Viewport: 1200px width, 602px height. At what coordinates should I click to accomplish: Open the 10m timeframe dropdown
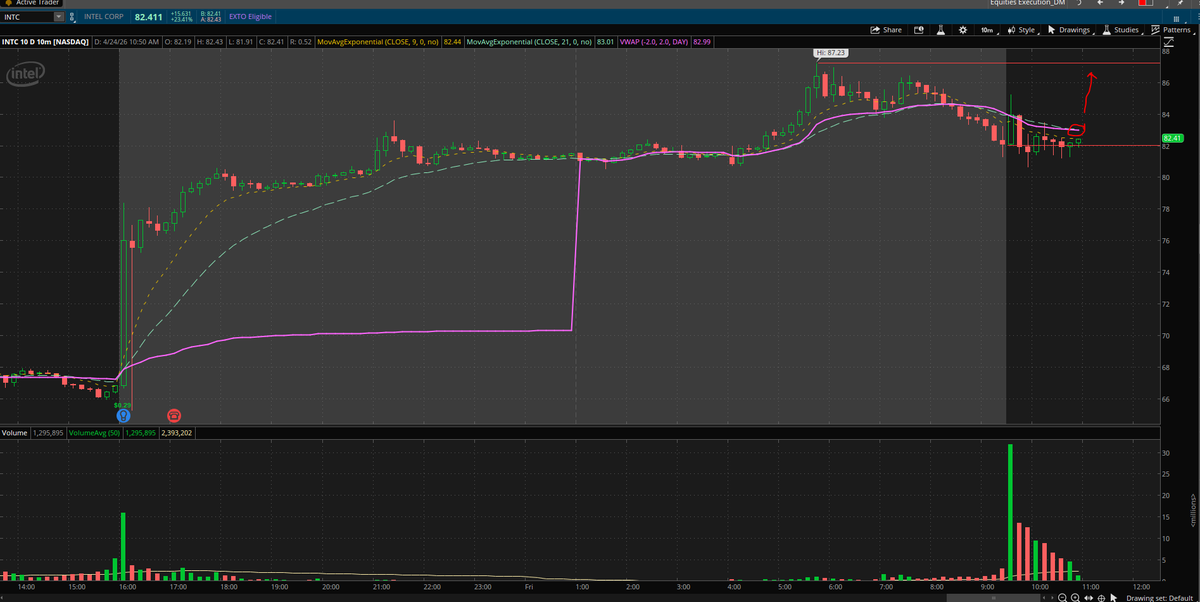(x=988, y=30)
